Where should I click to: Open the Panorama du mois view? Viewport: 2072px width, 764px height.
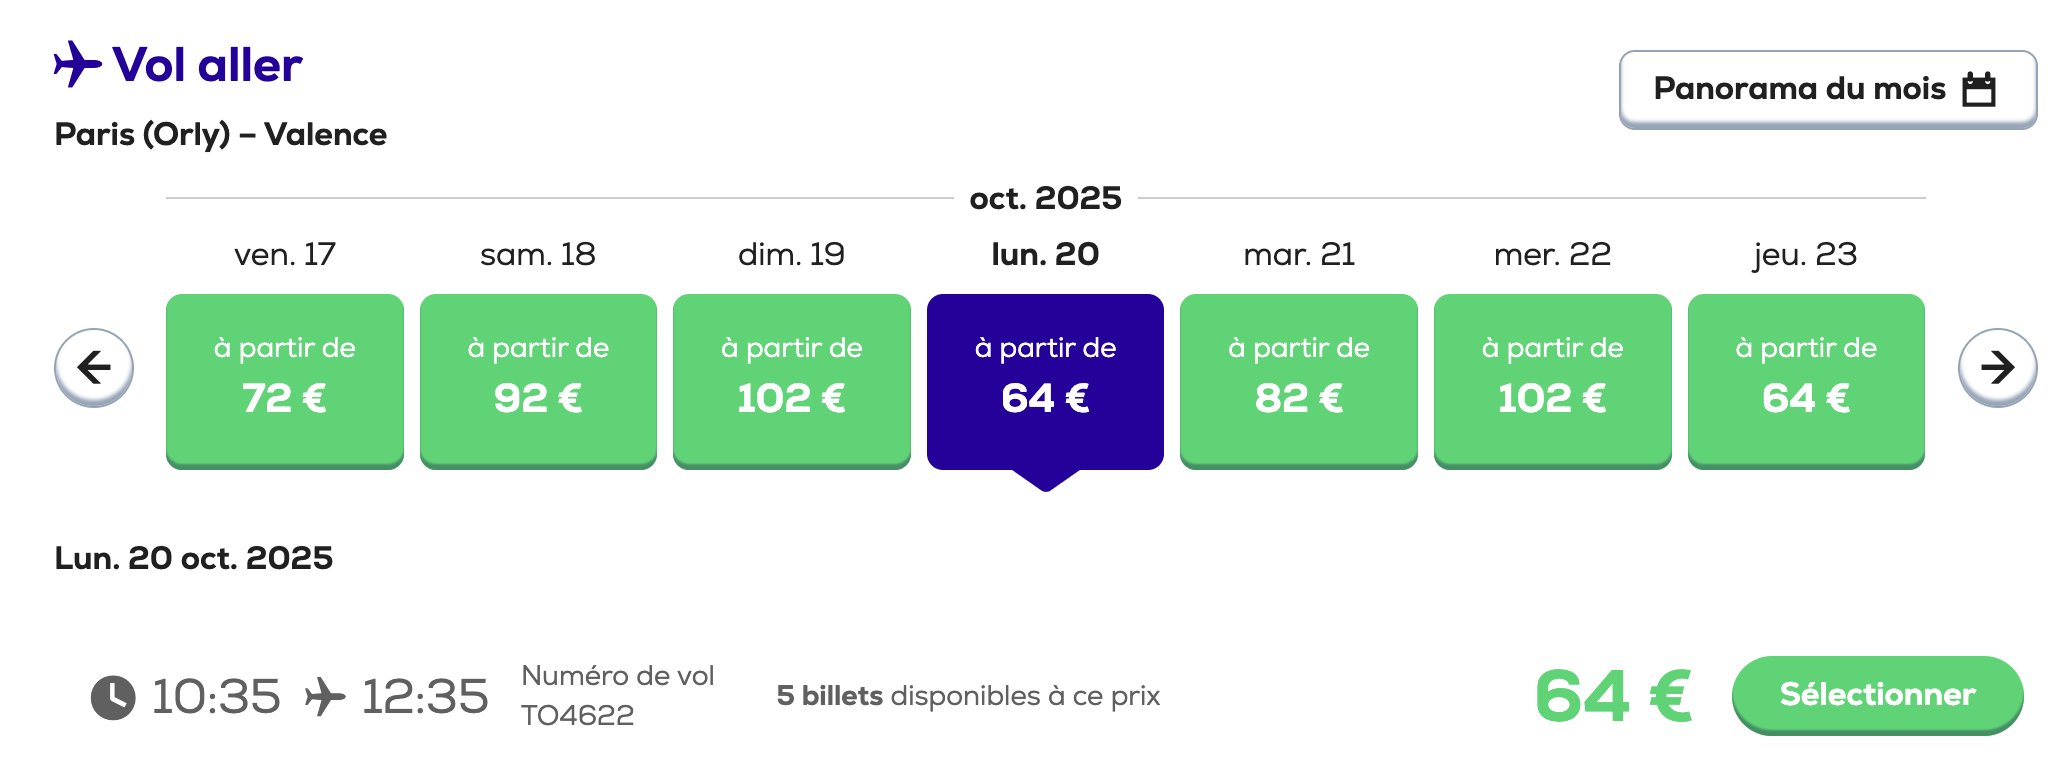tap(1827, 89)
